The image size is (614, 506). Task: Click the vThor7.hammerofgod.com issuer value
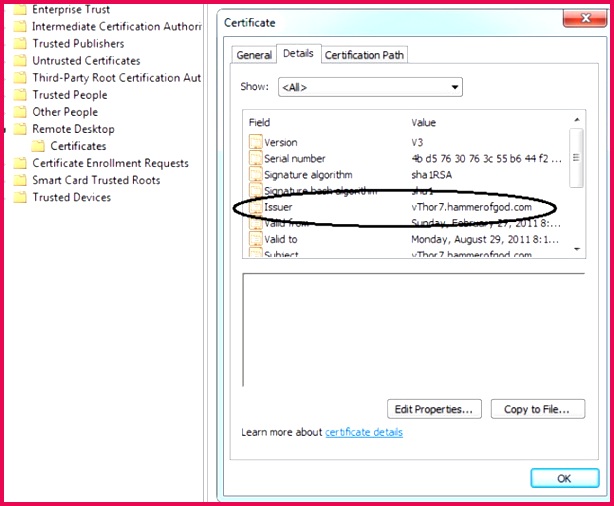pyautogui.click(x=471, y=207)
